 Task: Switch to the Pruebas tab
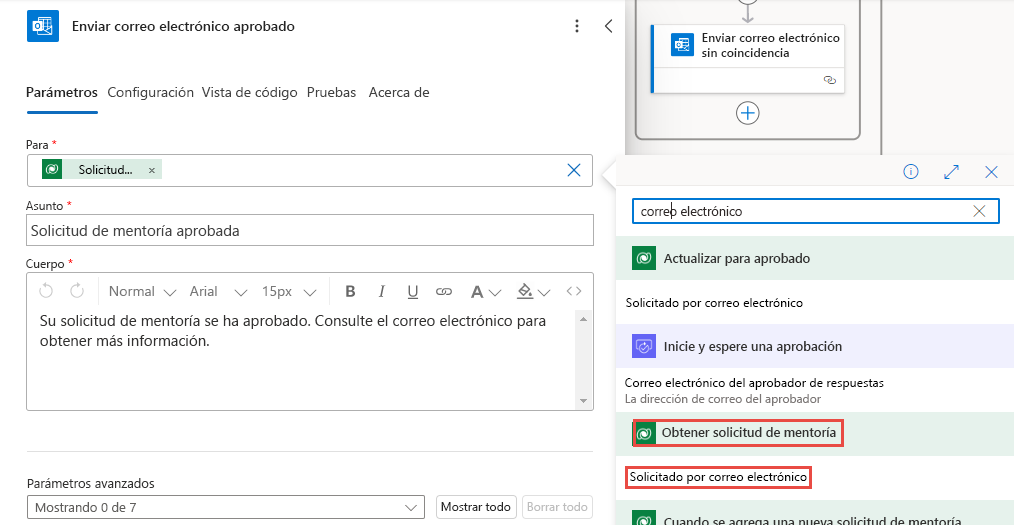pyautogui.click(x=331, y=92)
